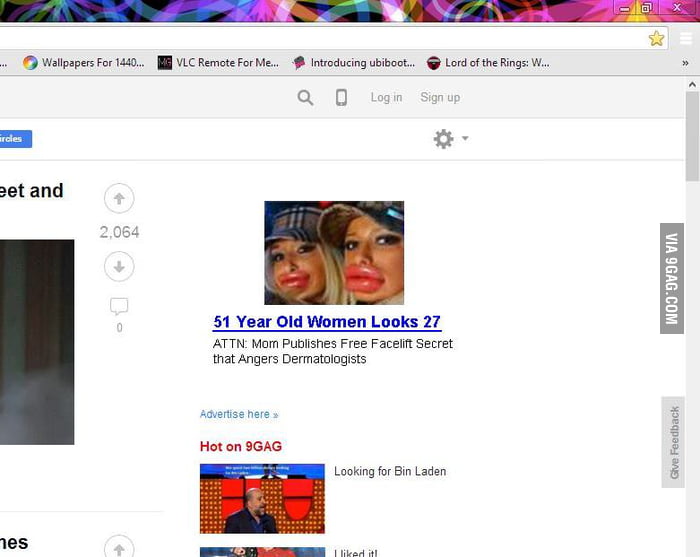Open the 51 Year Old Women ad link
The image size is (700, 557).
(327, 322)
